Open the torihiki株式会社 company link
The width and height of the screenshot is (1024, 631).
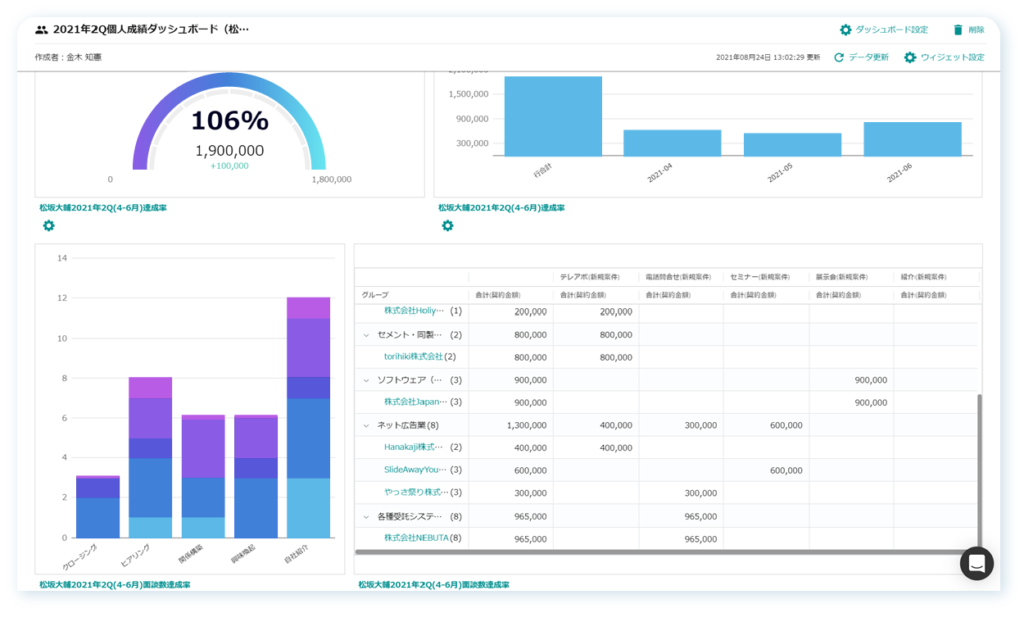(x=413, y=357)
